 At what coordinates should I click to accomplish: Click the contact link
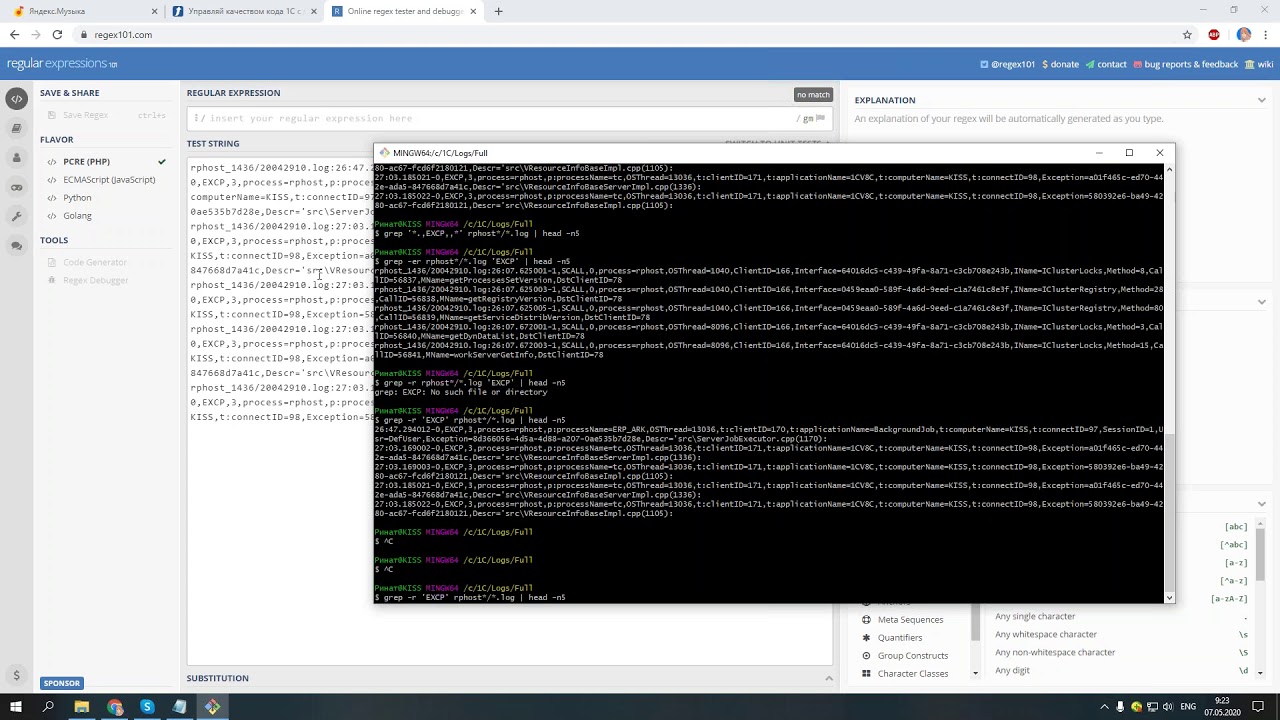point(1106,64)
